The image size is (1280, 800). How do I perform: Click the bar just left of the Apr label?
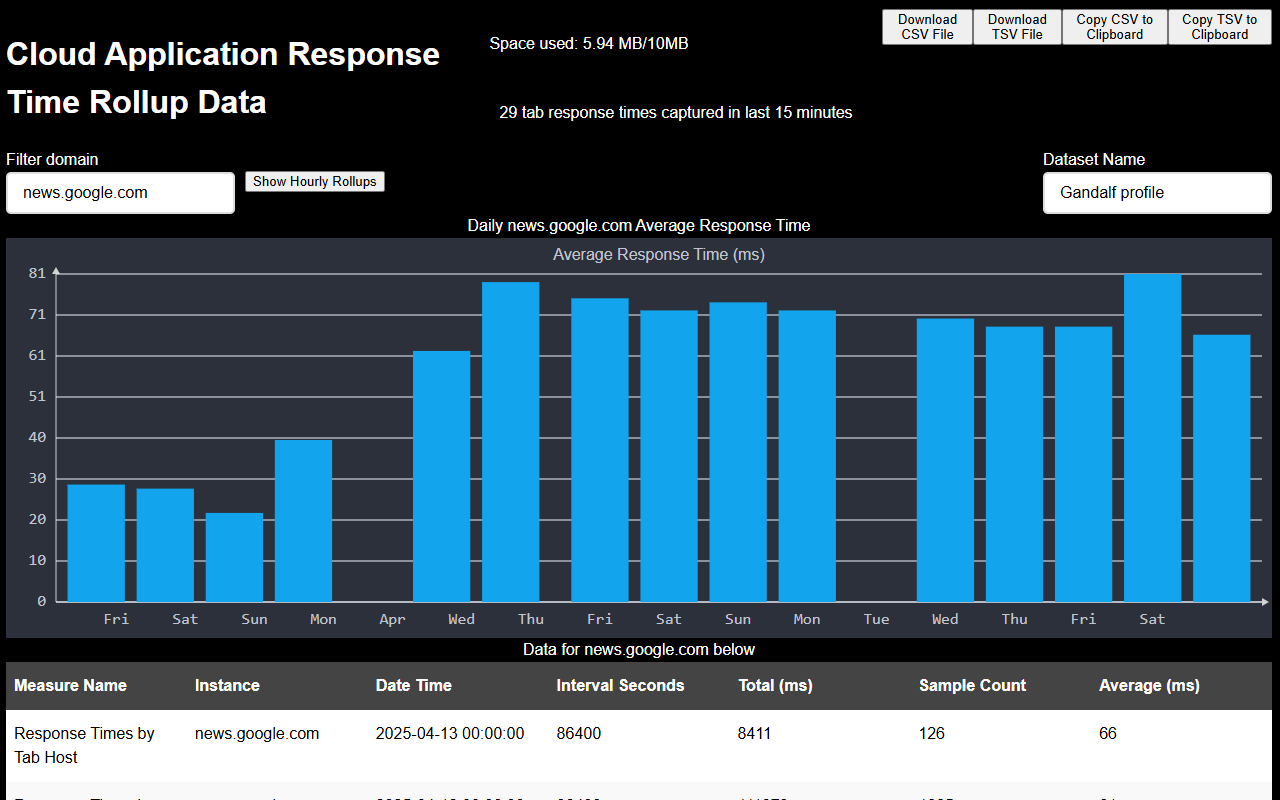click(303, 521)
